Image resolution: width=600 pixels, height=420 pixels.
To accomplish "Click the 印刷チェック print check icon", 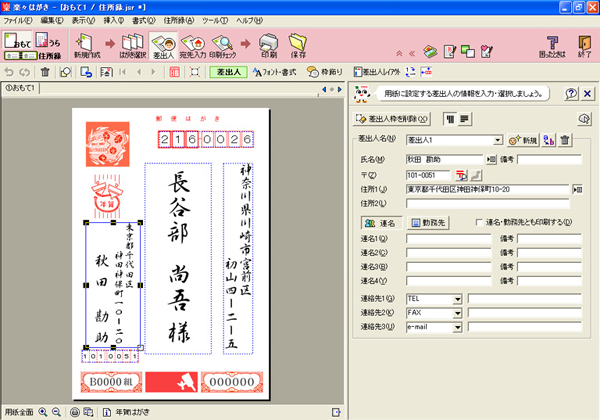I will pyautogui.click(x=229, y=45).
